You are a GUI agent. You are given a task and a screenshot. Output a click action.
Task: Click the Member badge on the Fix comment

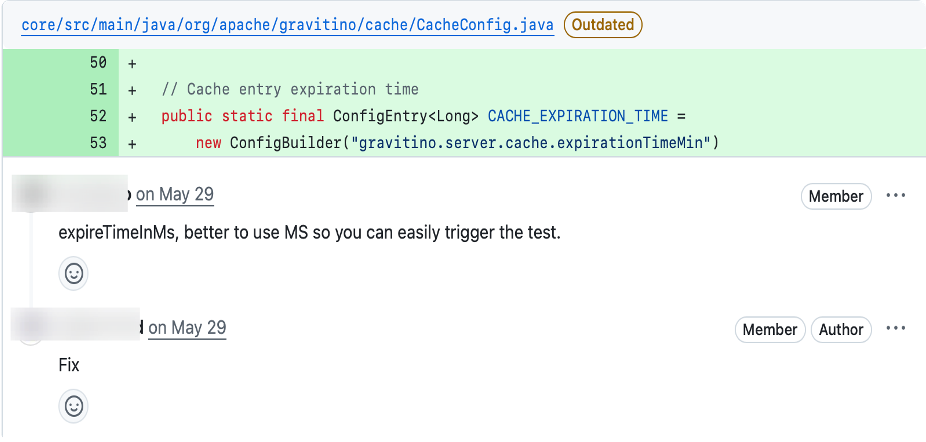tap(770, 330)
